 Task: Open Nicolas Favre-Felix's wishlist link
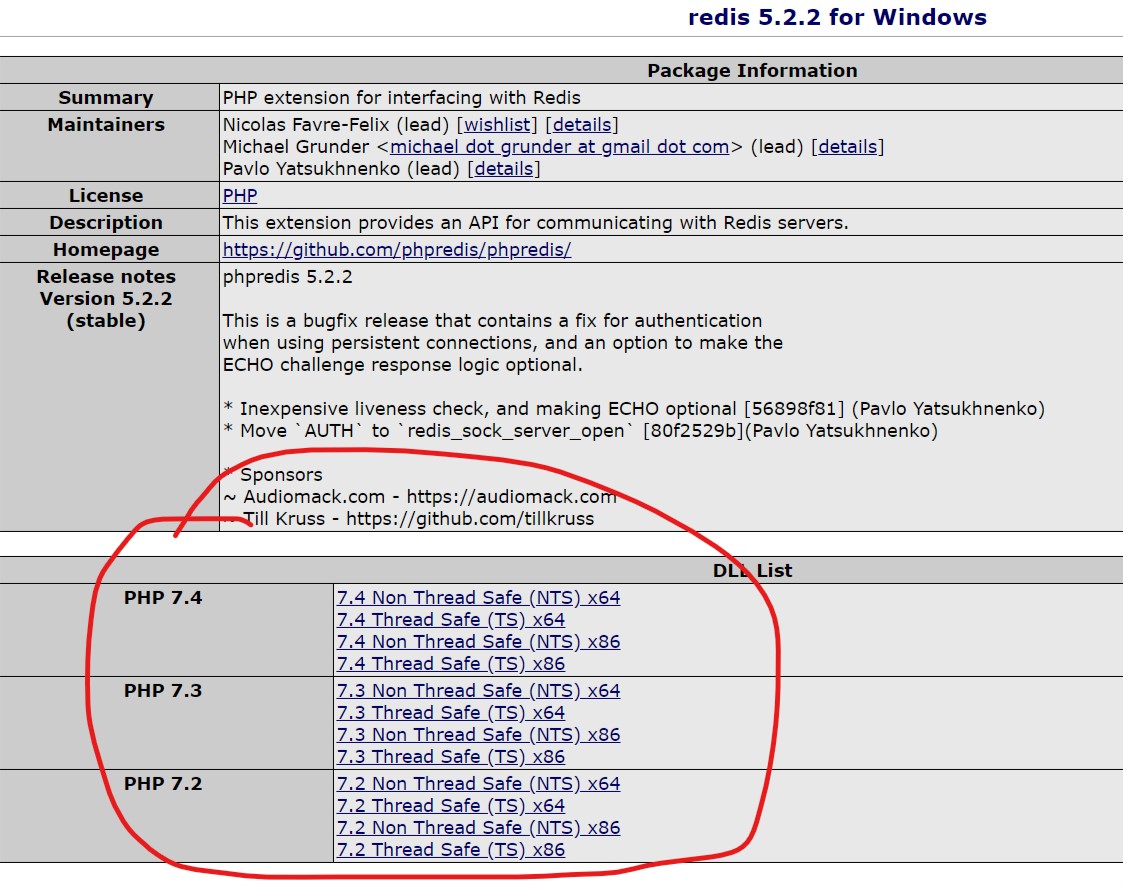click(x=497, y=125)
